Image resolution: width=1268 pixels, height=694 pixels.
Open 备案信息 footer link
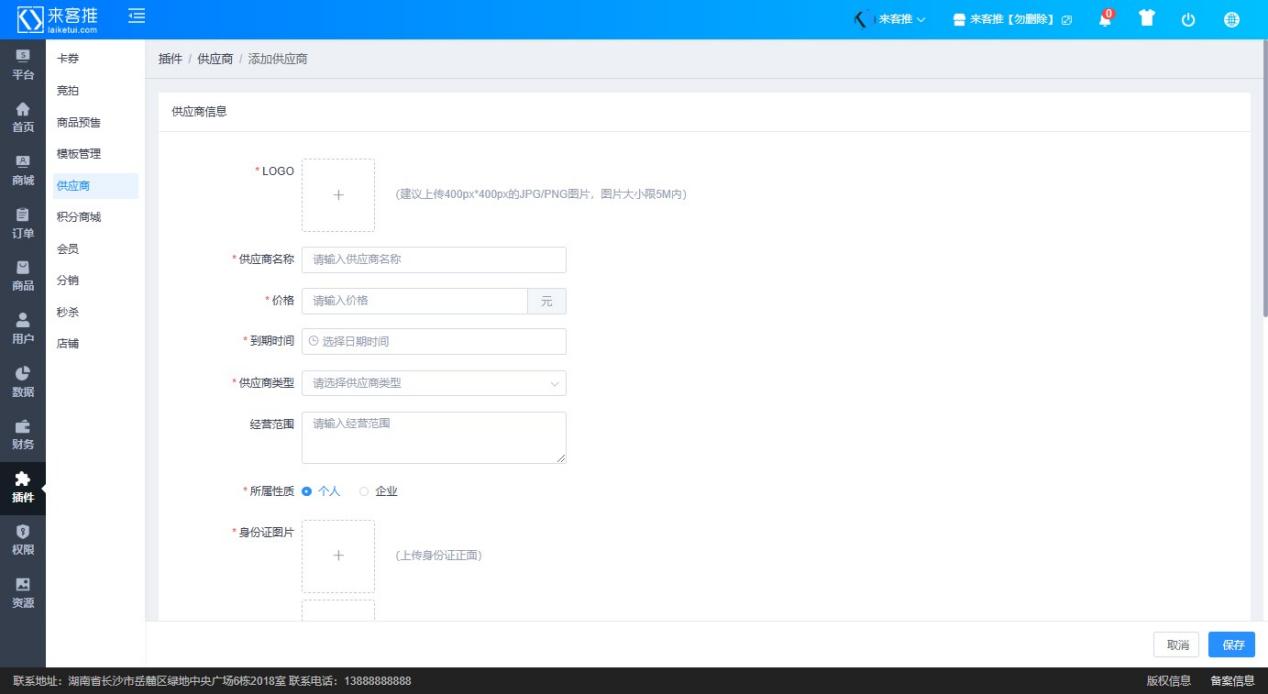[x=1232, y=681]
